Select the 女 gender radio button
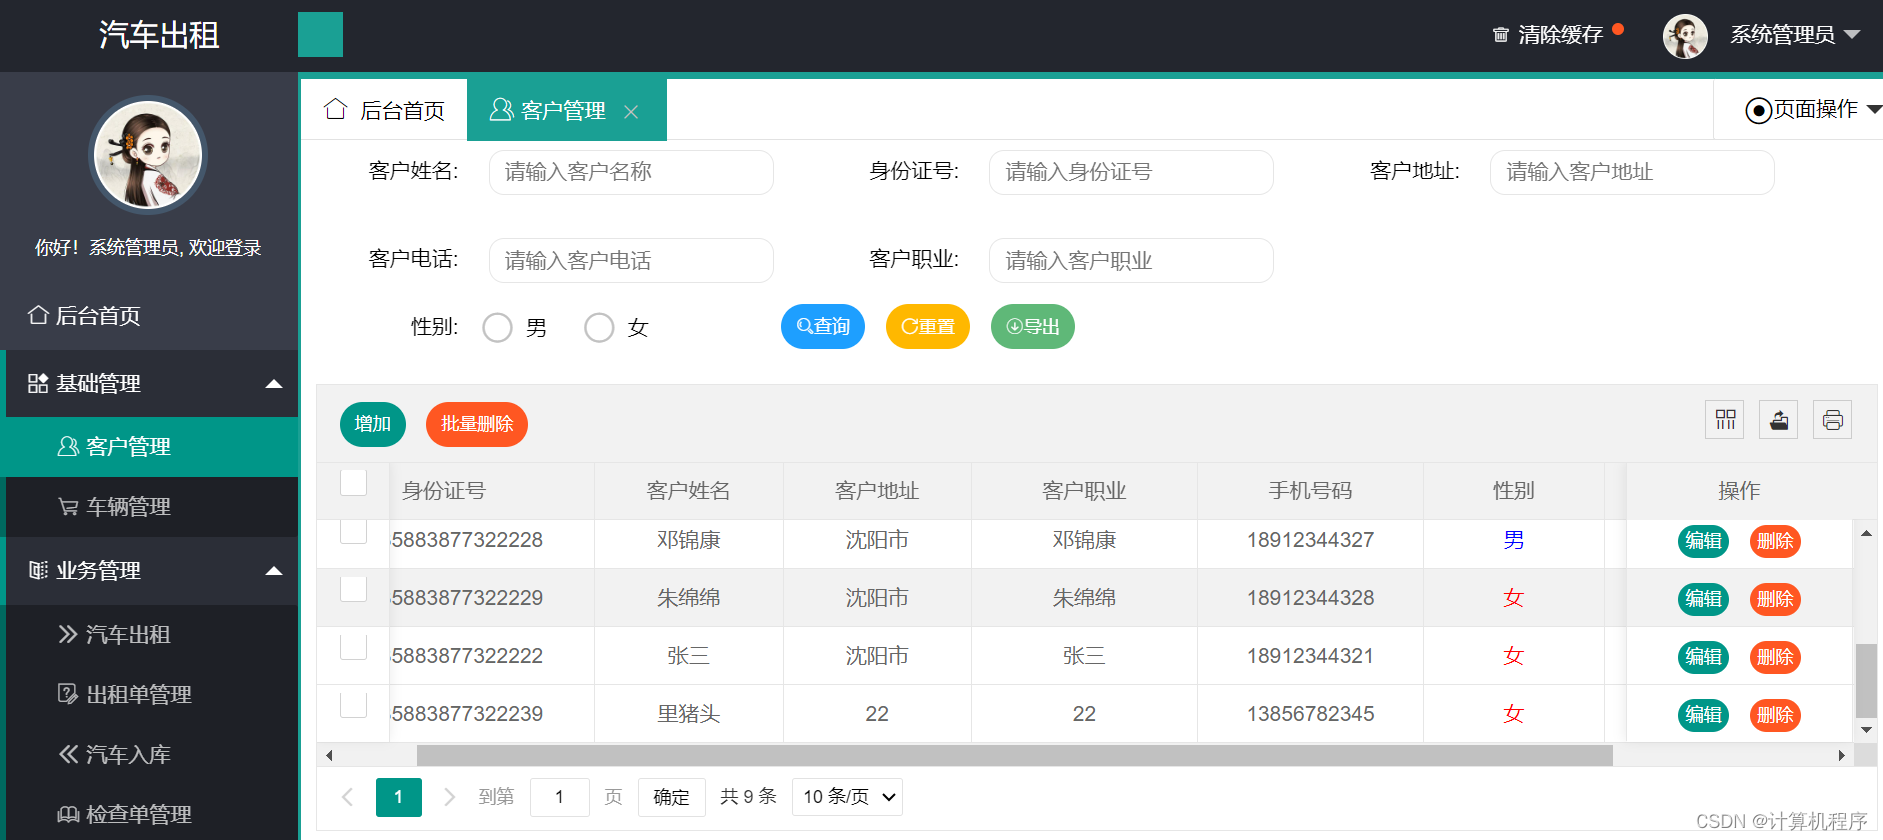 click(x=599, y=328)
